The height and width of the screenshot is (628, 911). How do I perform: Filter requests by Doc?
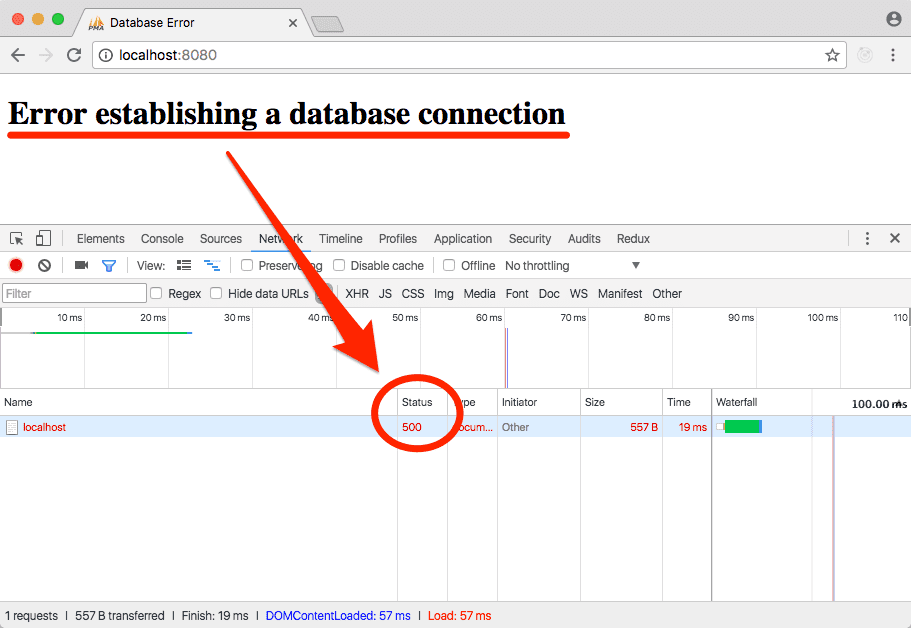[x=549, y=294]
